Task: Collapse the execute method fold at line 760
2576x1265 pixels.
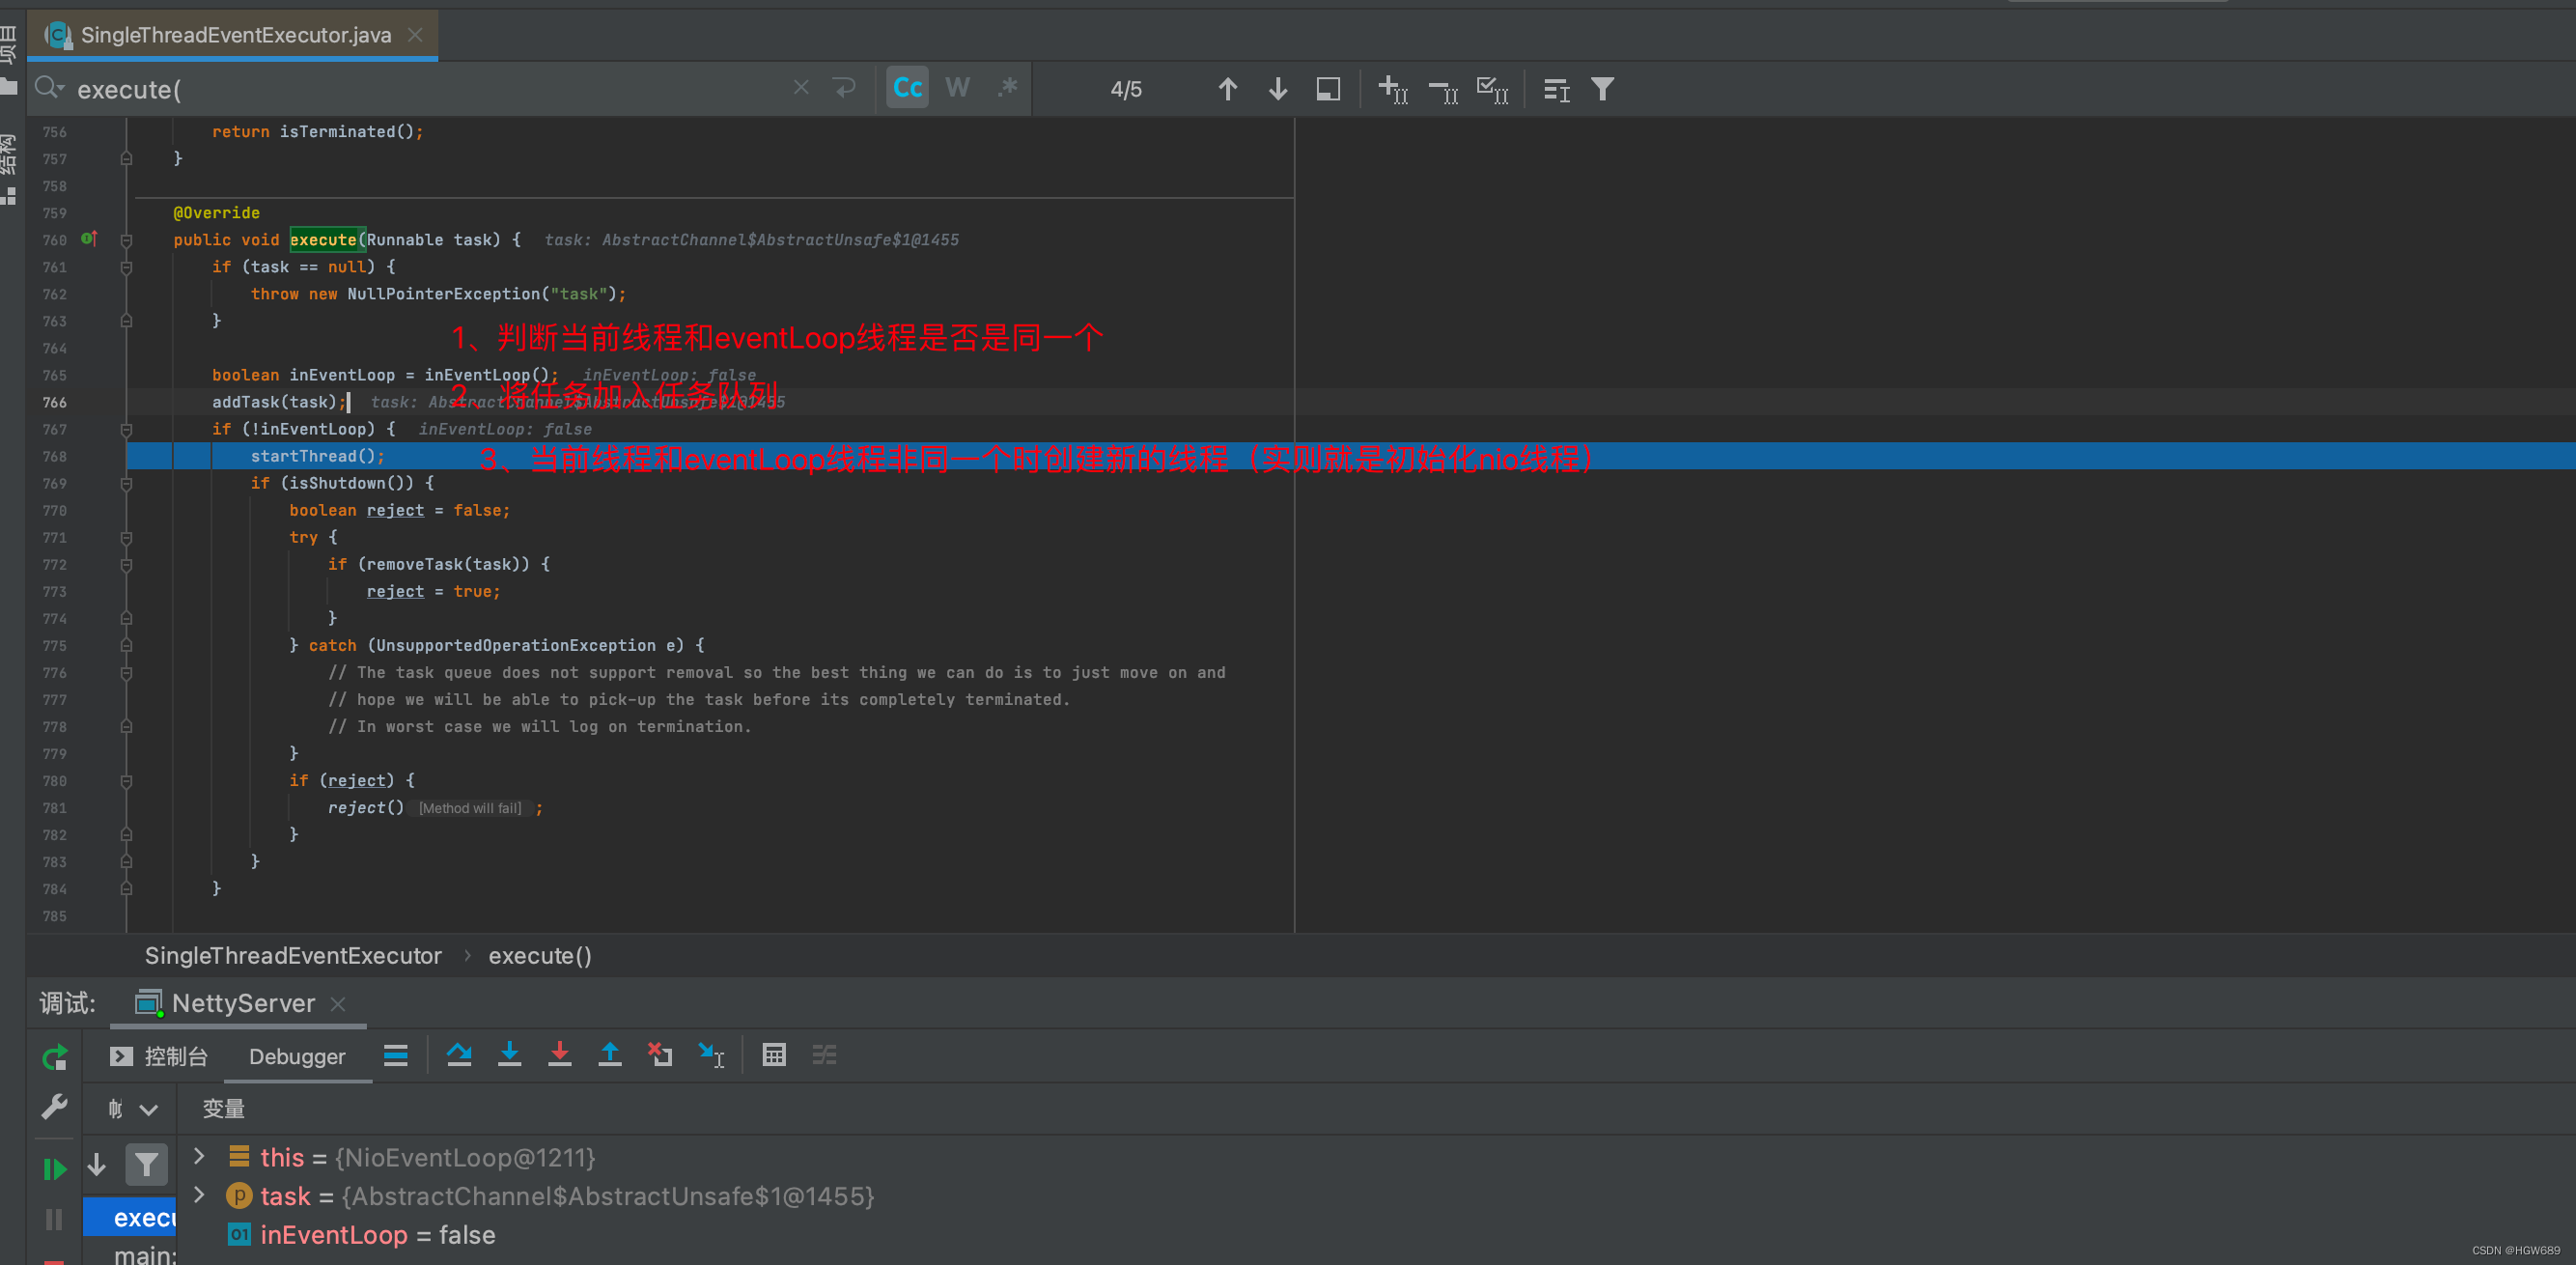Action: click(x=126, y=240)
